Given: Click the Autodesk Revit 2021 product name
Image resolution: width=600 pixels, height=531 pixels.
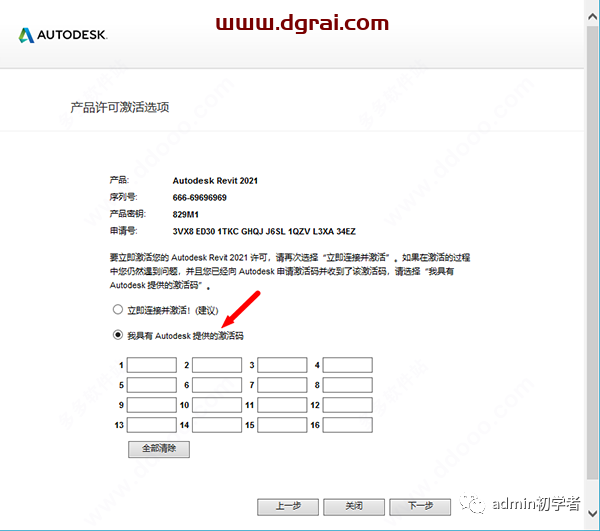Looking at the screenshot, I should [215, 181].
